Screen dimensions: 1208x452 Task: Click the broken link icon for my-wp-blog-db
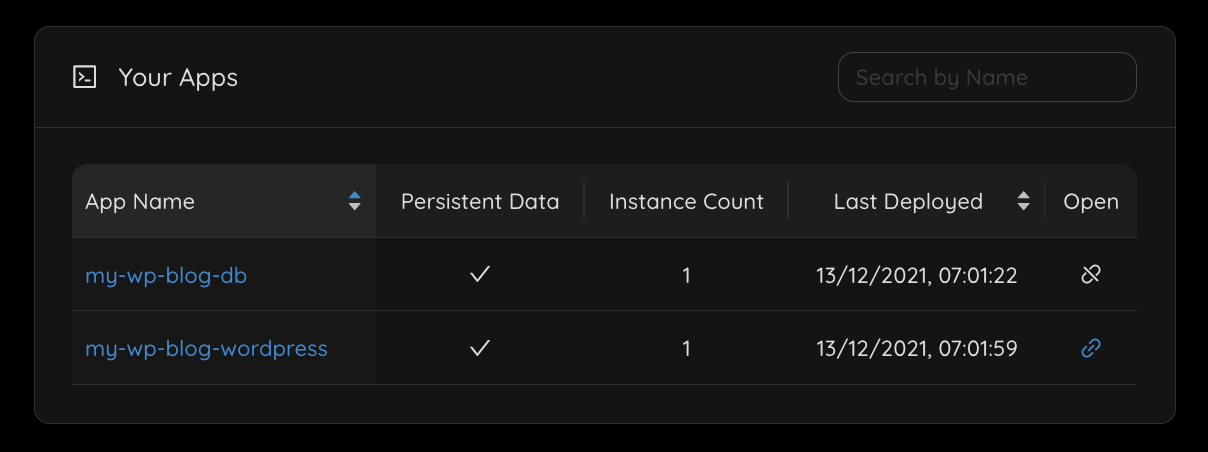click(1091, 275)
